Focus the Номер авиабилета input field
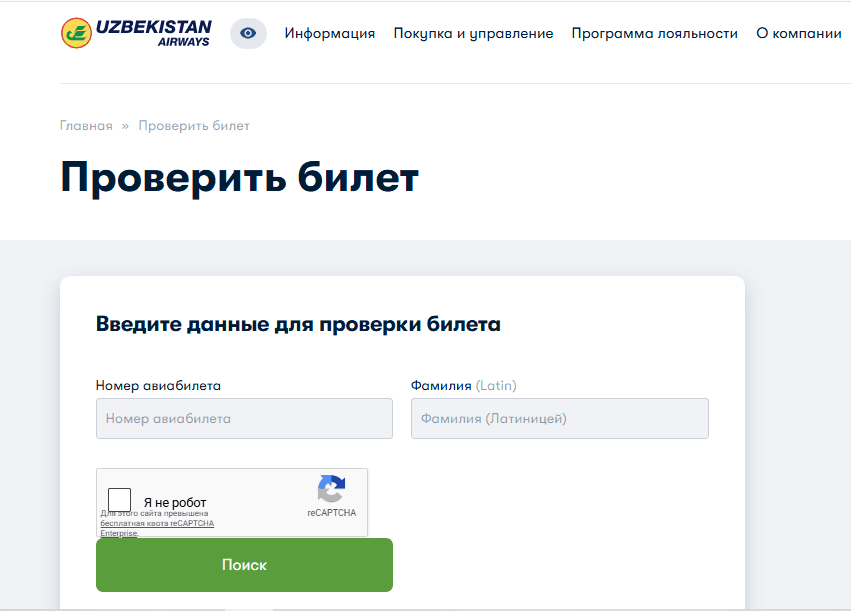The height and width of the screenshot is (611, 851). pos(244,418)
